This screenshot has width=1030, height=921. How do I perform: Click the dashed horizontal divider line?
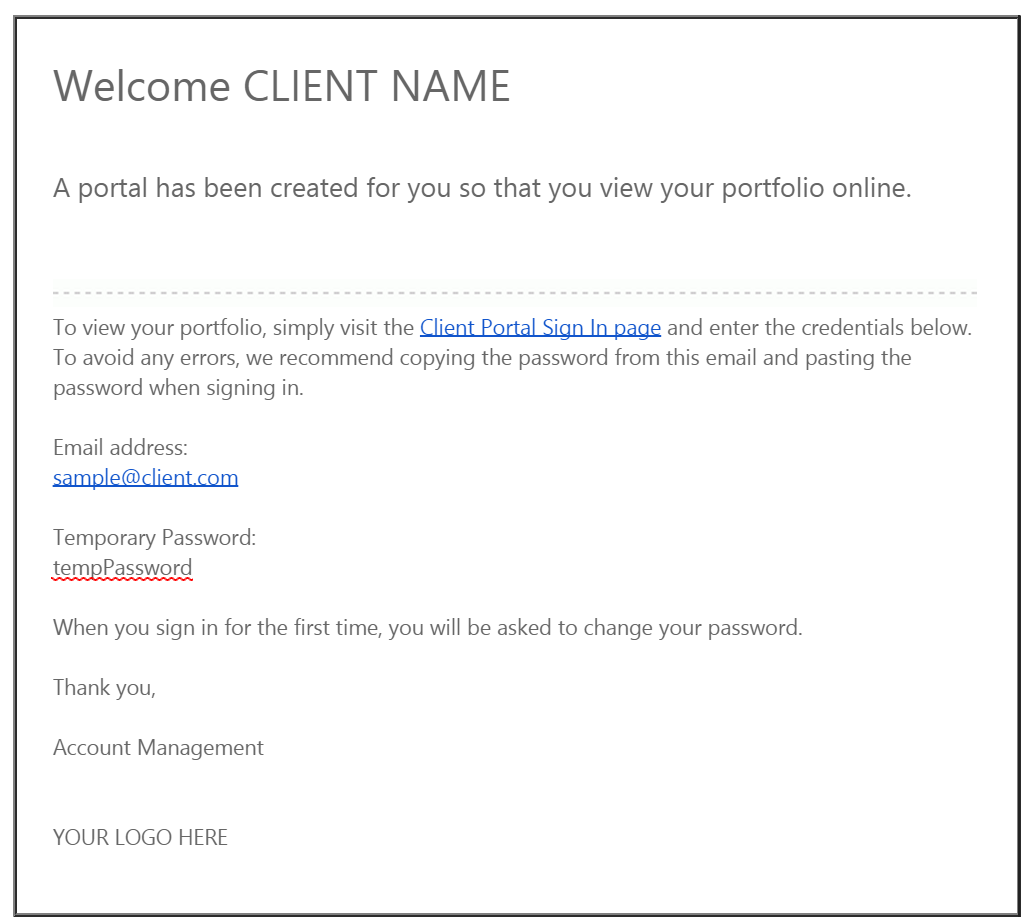(515, 292)
